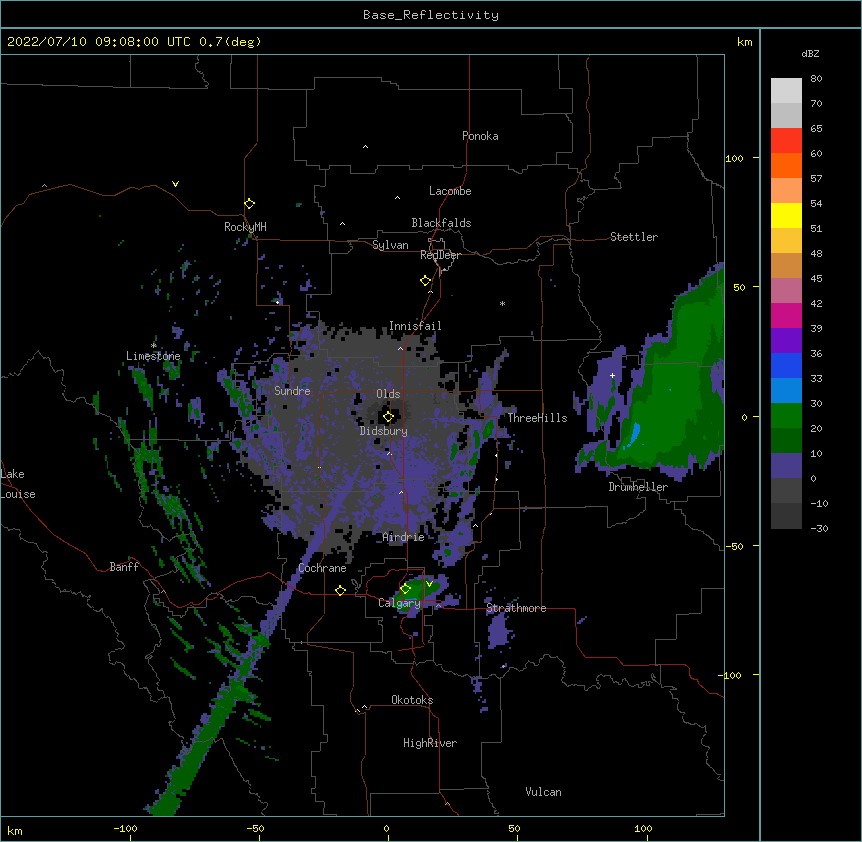Click the Drumheller town label
The width and height of the screenshot is (862, 842).
638,487
